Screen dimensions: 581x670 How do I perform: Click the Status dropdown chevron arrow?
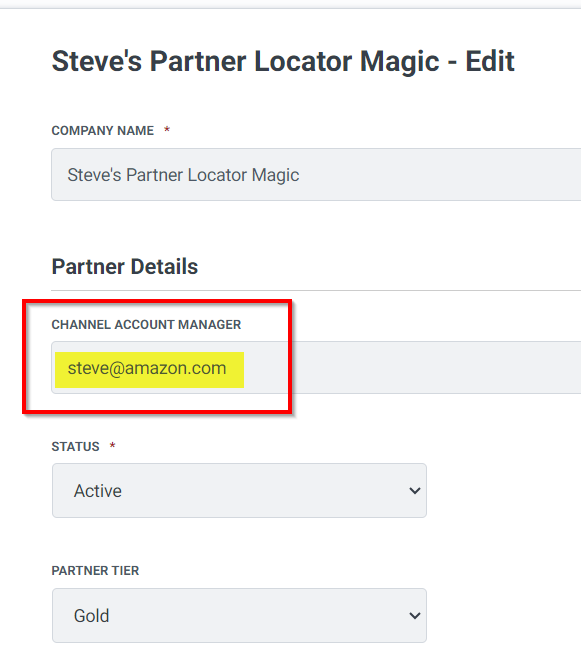point(414,491)
